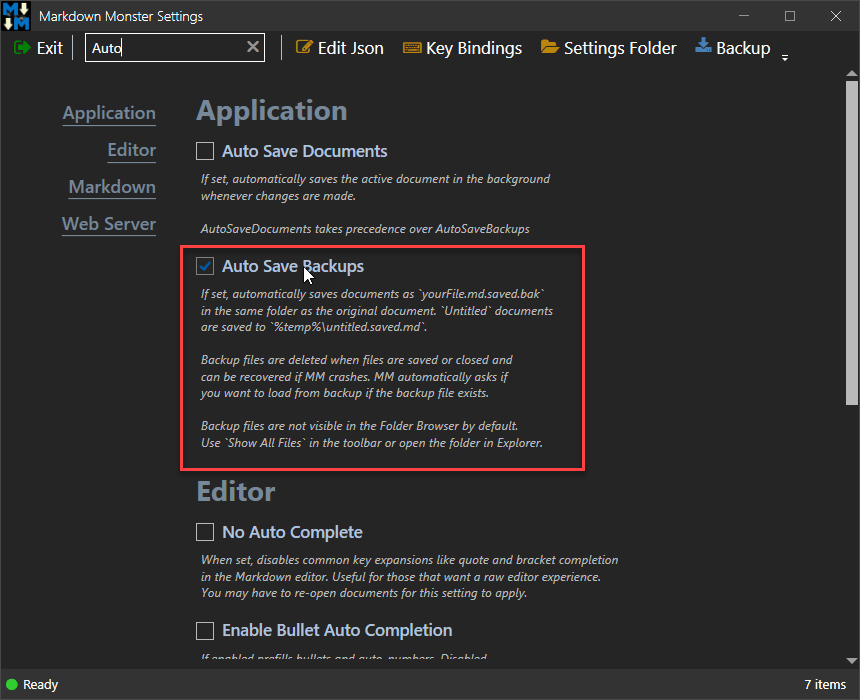860x700 pixels.
Task: Click the Ready status text
Action: tap(41, 685)
